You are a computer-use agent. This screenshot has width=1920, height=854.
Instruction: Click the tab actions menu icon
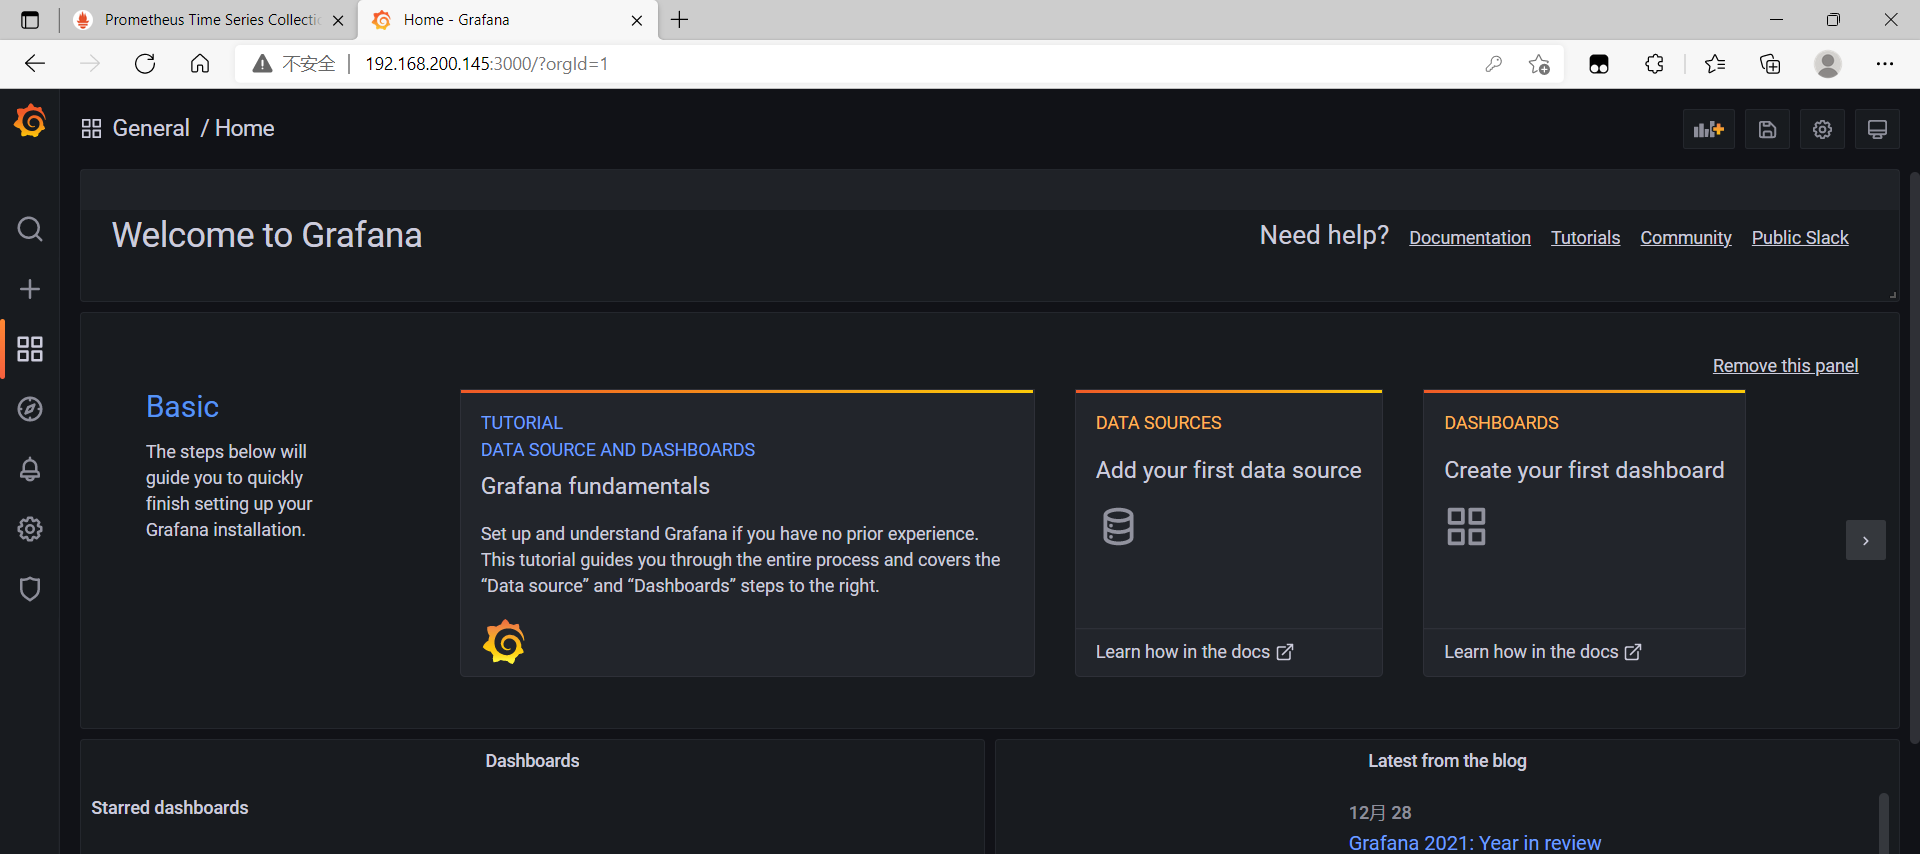[x=30, y=20]
